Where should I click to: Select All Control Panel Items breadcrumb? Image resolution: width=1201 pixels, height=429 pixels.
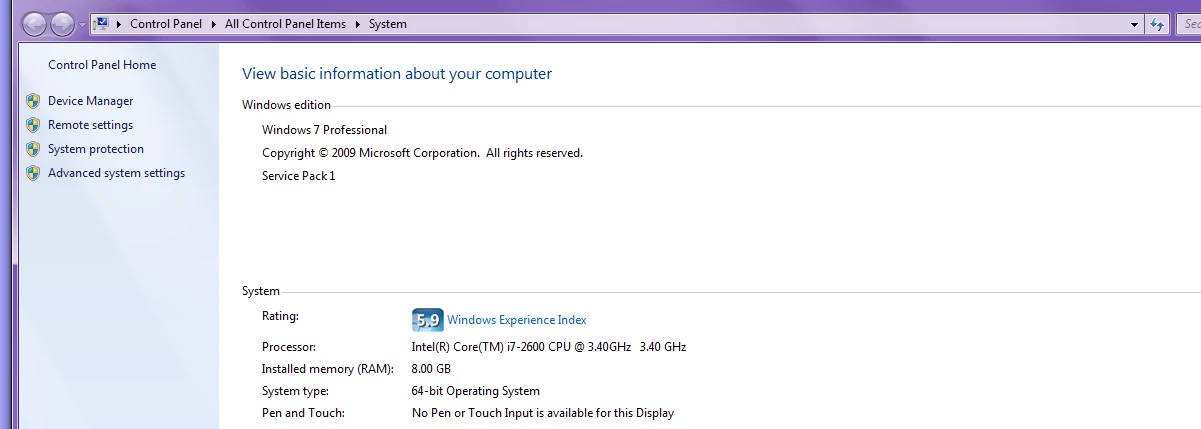click(x=285, y=24)
